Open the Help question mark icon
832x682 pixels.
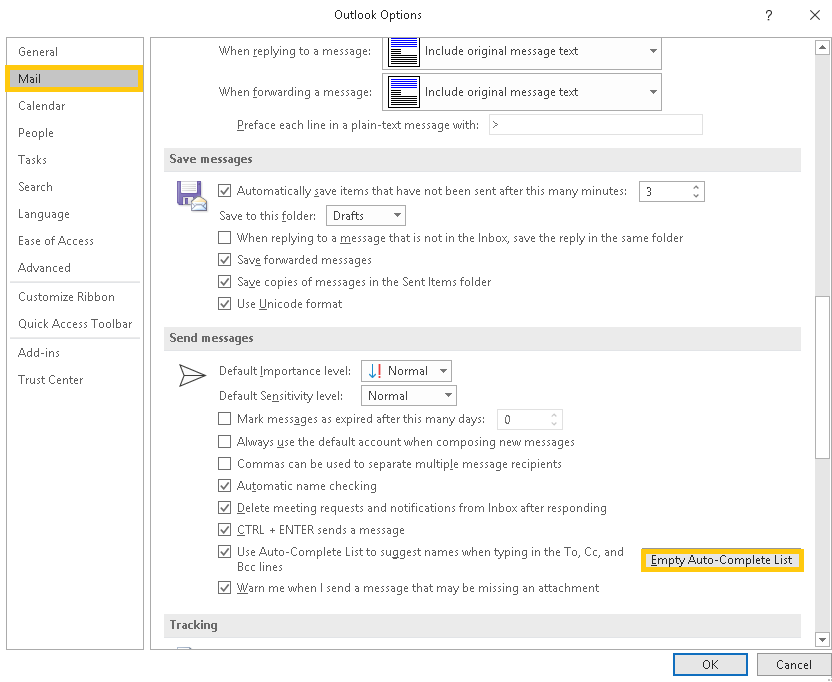point(768,15)
